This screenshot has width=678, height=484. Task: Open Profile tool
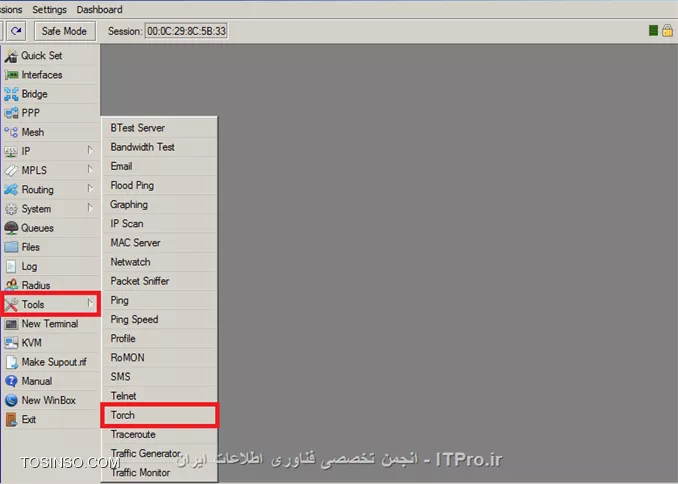tap(160, 339)
